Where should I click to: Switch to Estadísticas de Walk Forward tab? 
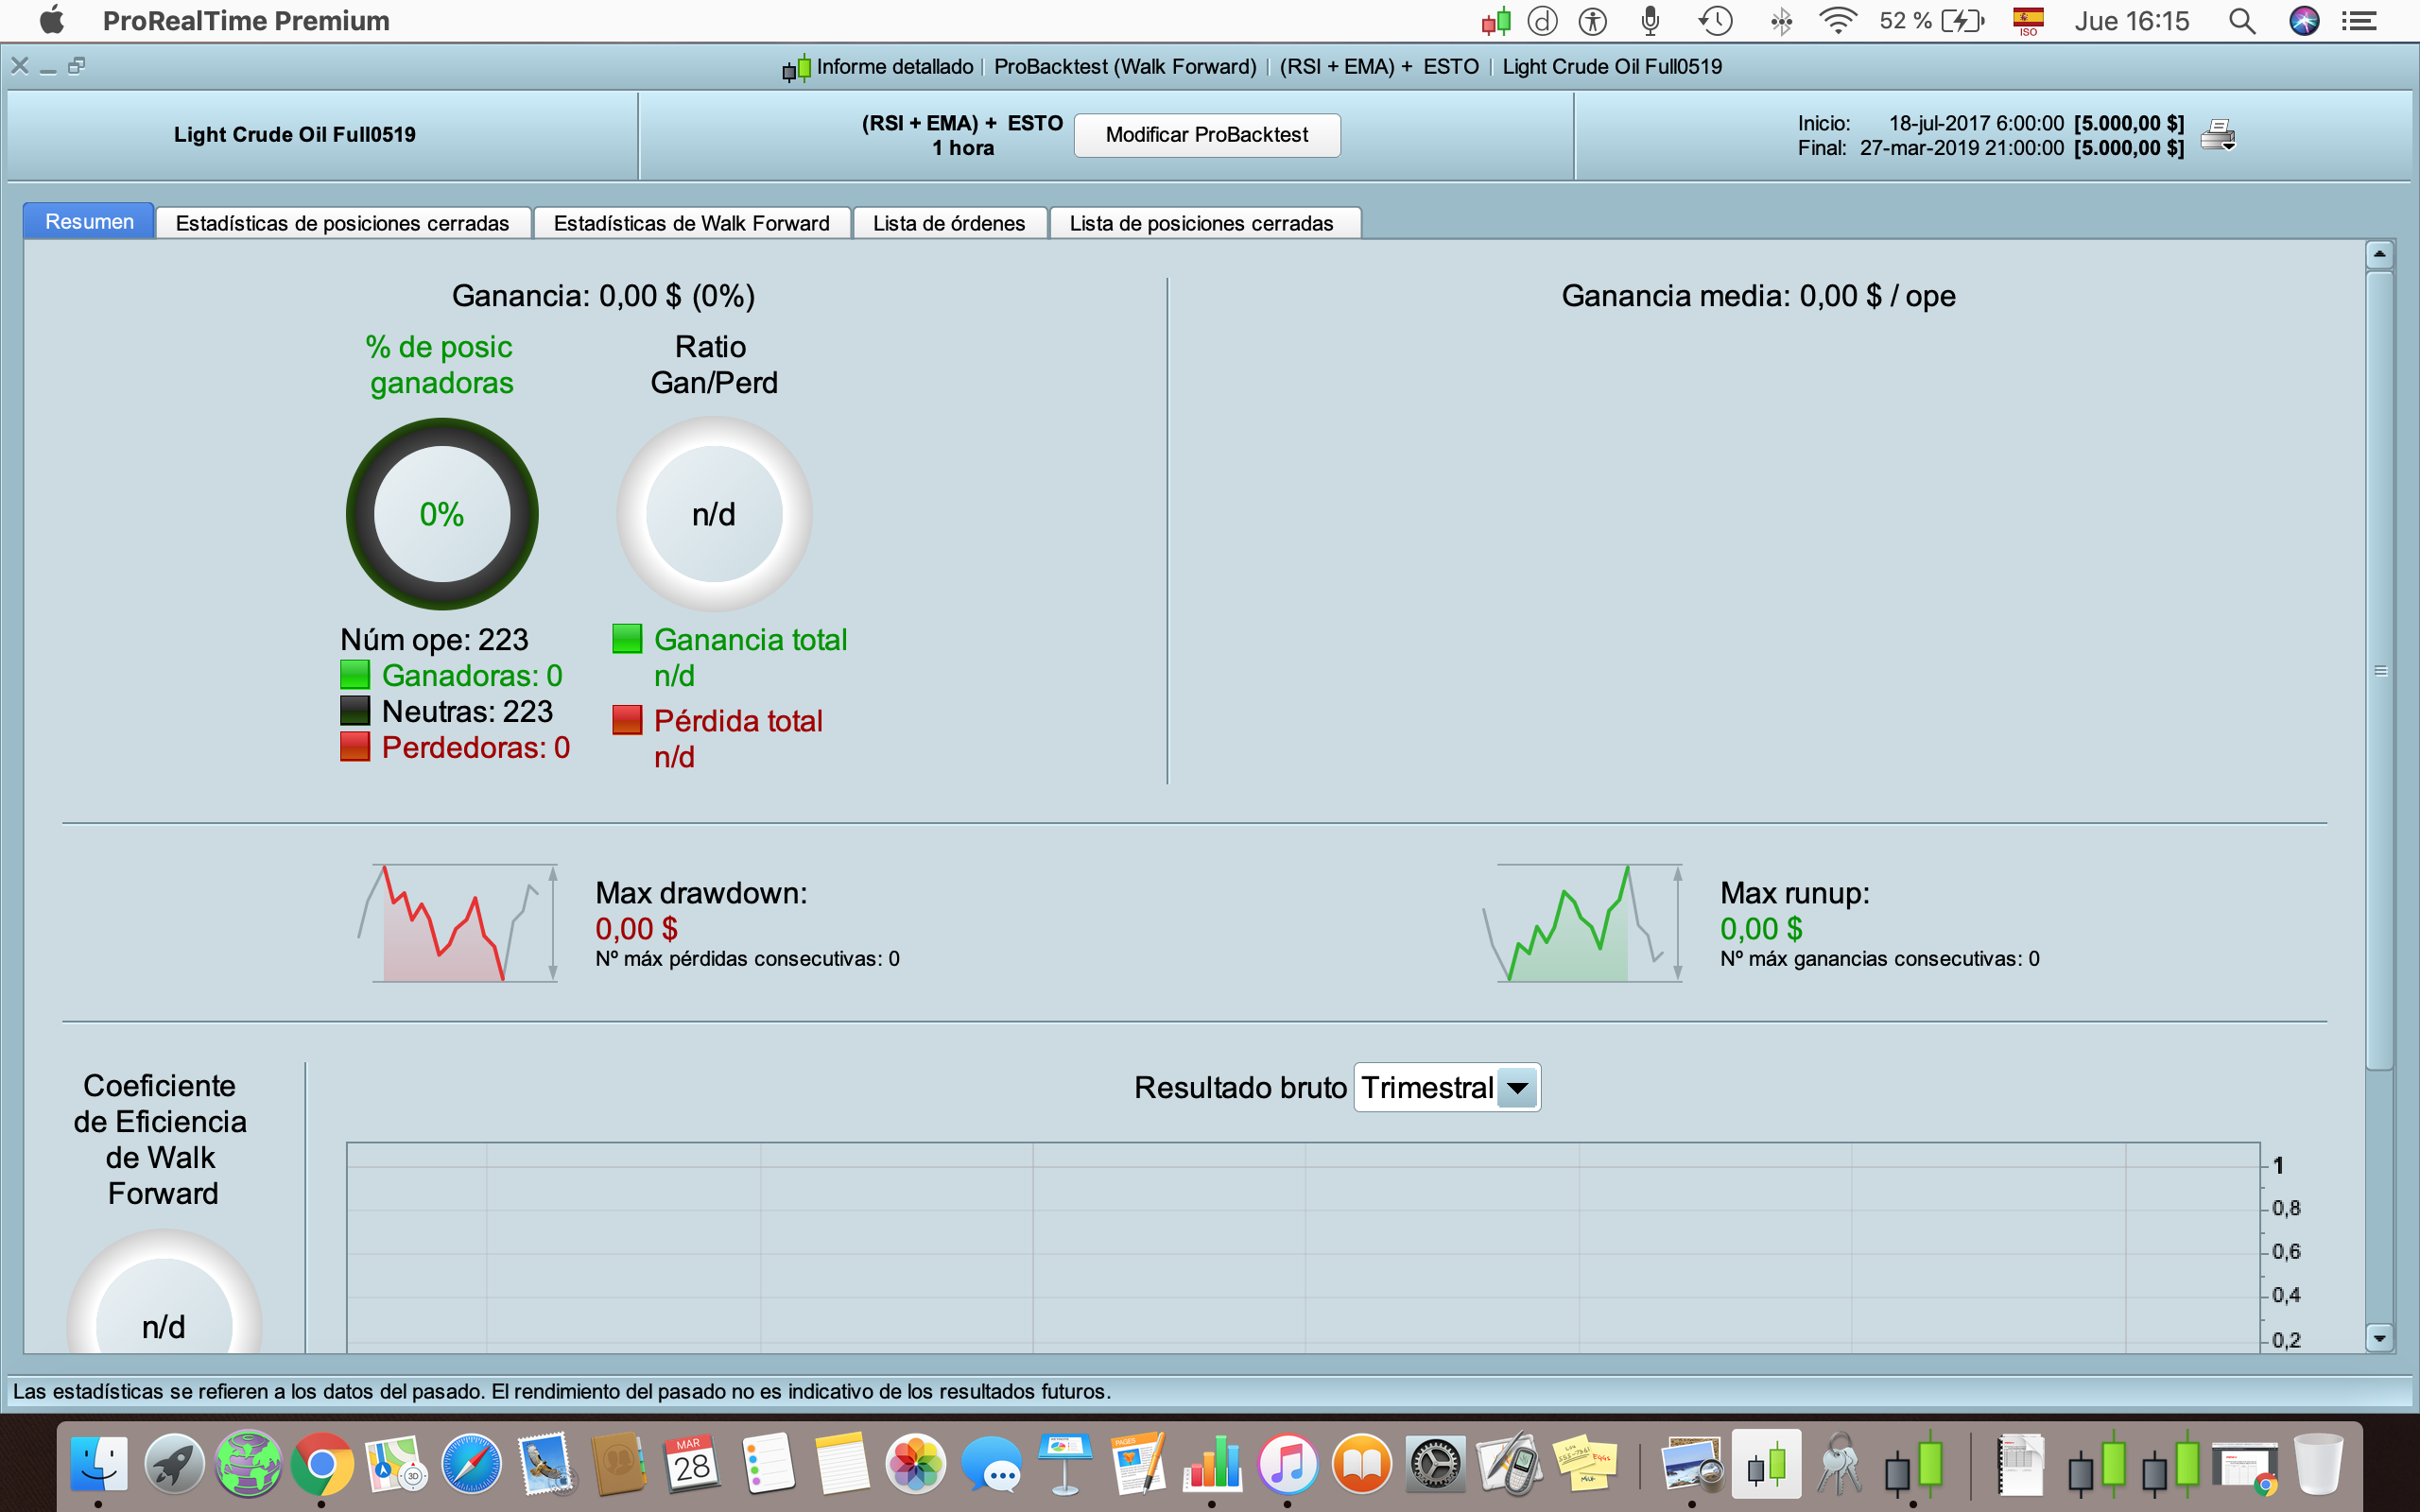tap(691, 223)
